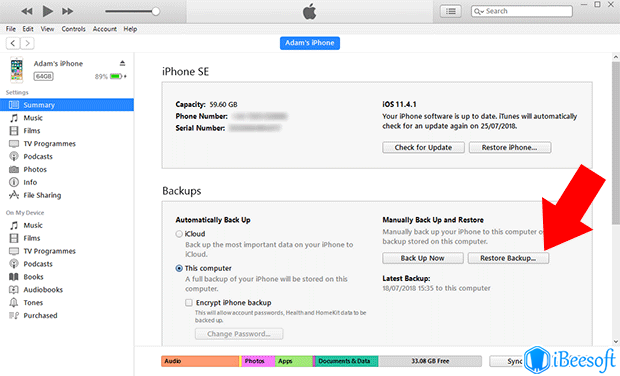Expand search options dropdown magnifier
620x376 pixels.
pyautogui.click(x=479, y=11)
